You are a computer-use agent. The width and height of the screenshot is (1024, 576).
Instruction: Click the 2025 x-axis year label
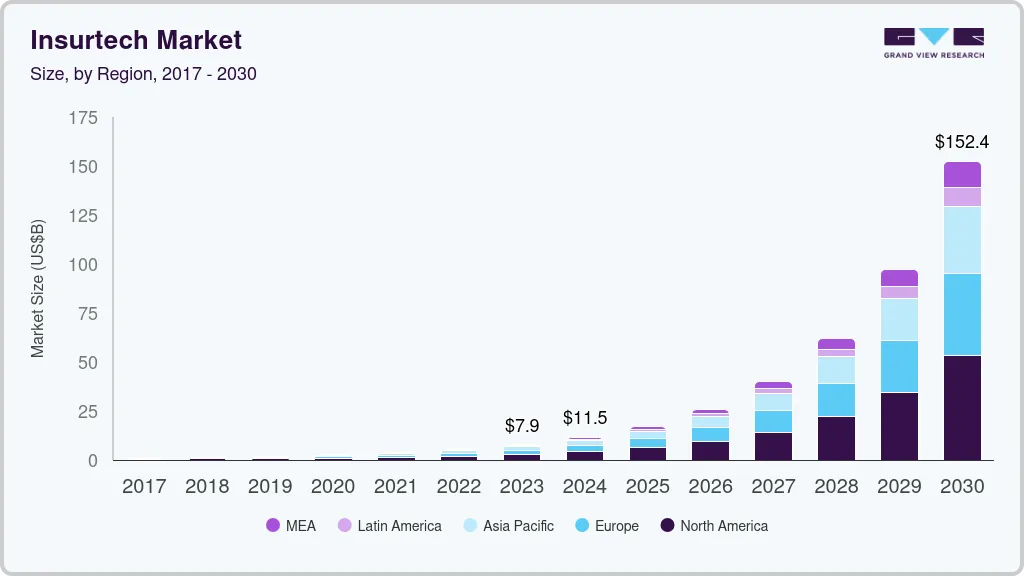click(647, 487)
